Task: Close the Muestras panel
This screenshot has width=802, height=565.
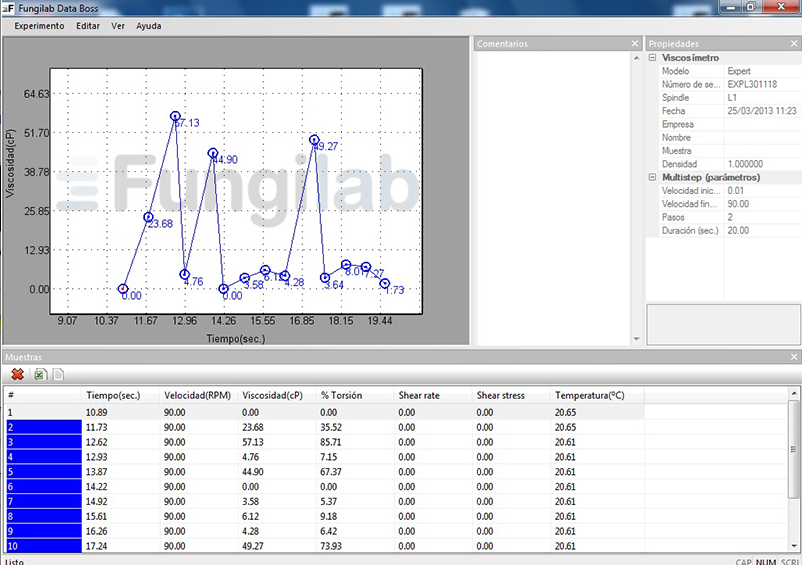Action: [795, 357]
